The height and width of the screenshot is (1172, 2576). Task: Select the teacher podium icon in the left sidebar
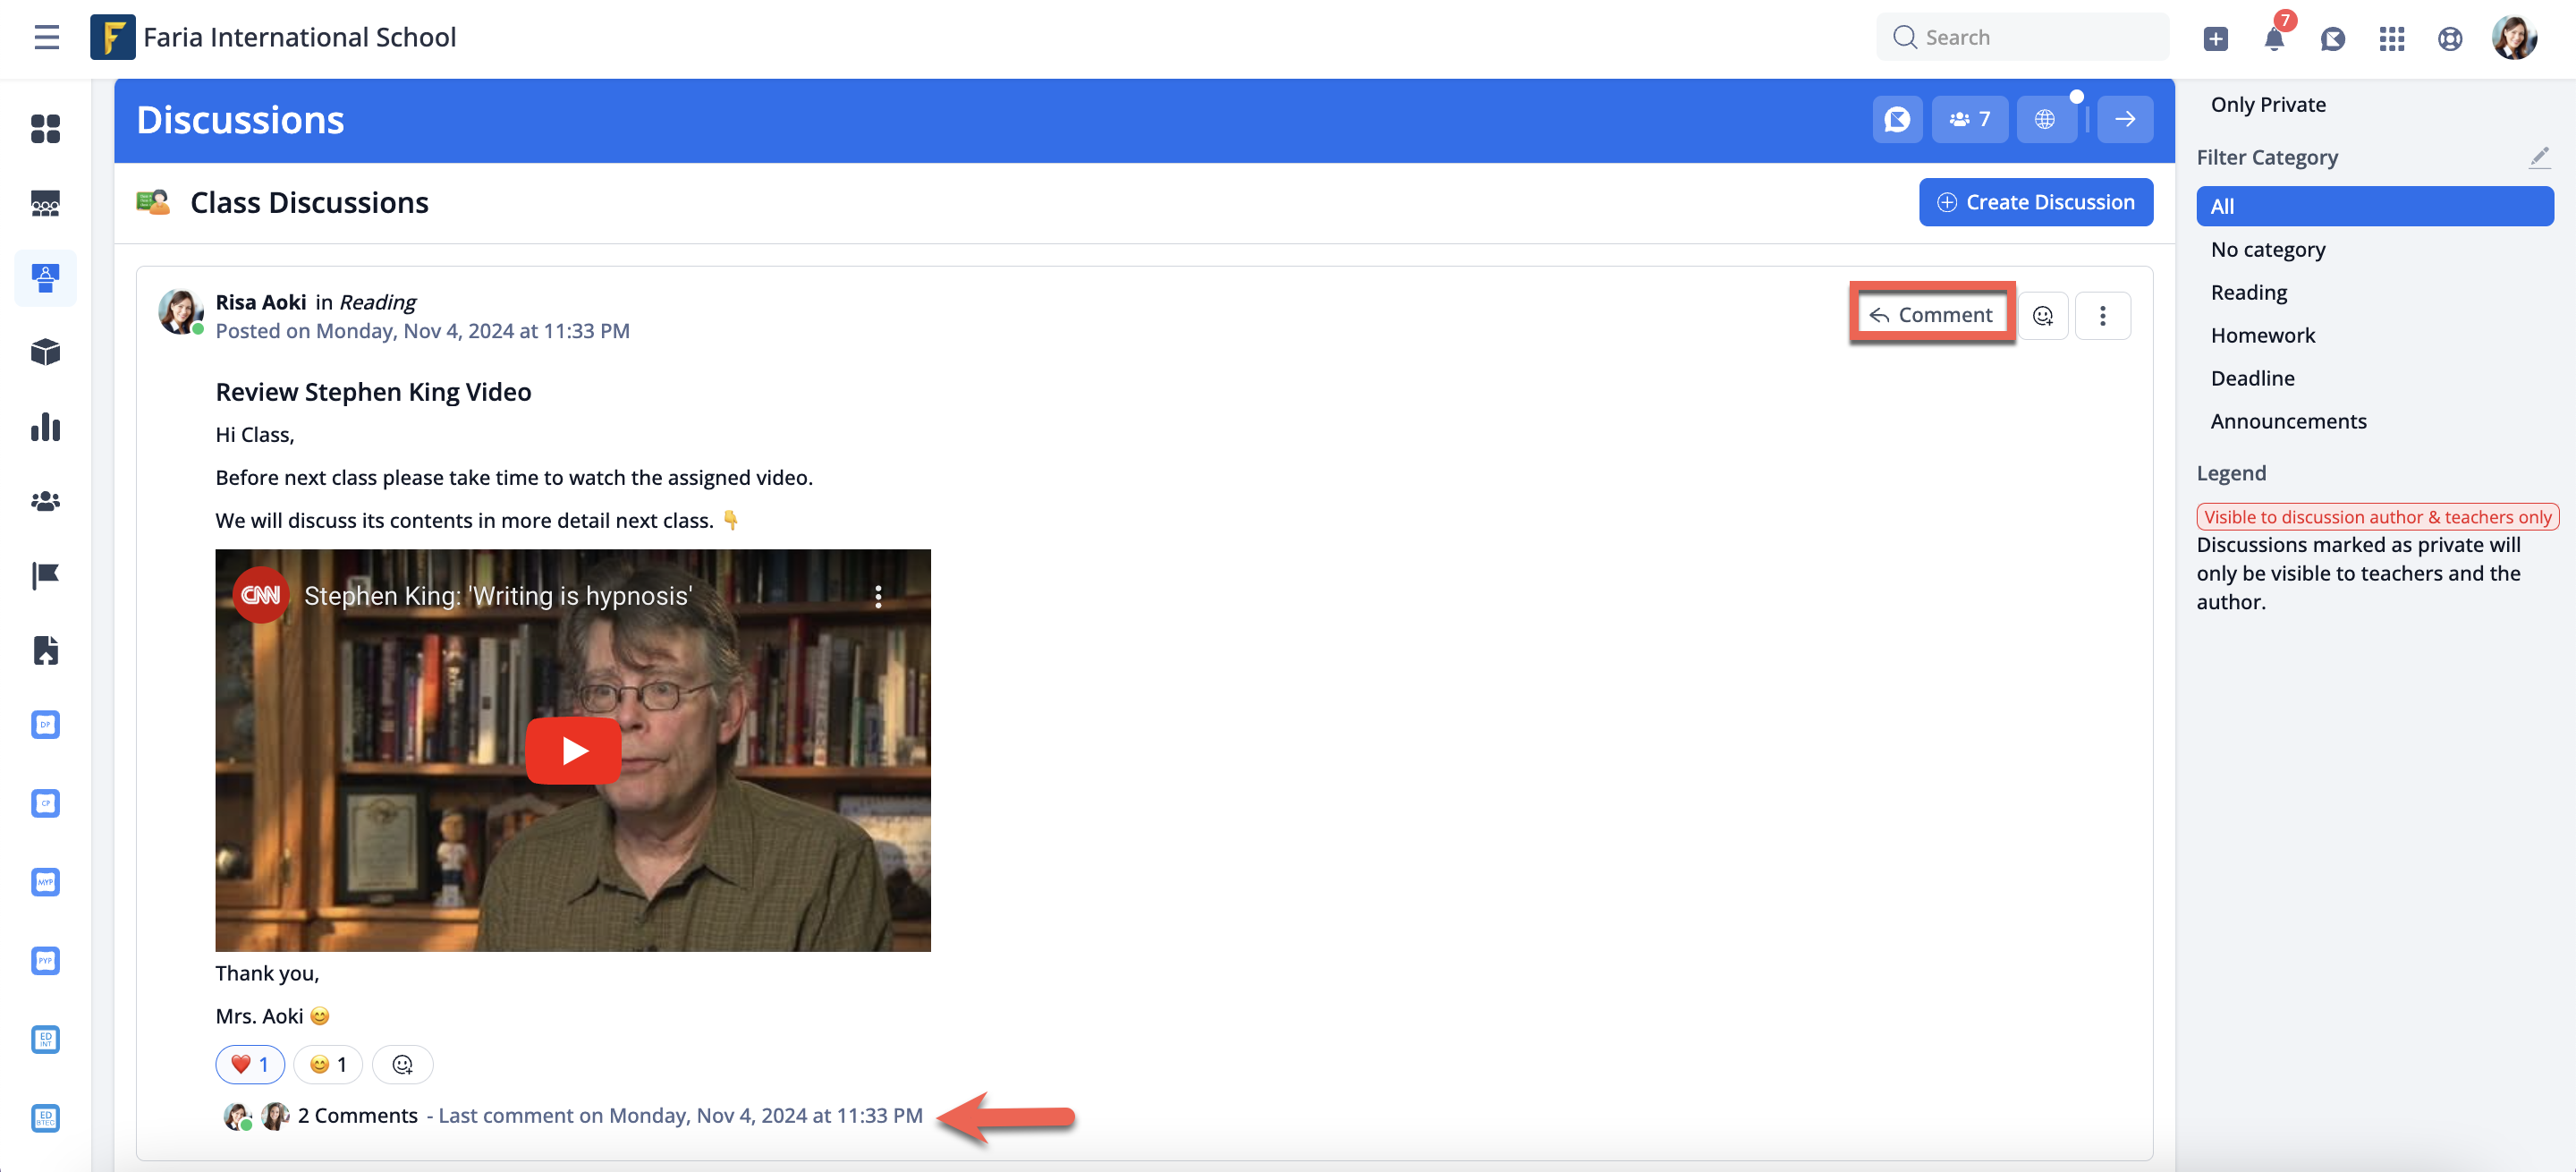[45, 278]
